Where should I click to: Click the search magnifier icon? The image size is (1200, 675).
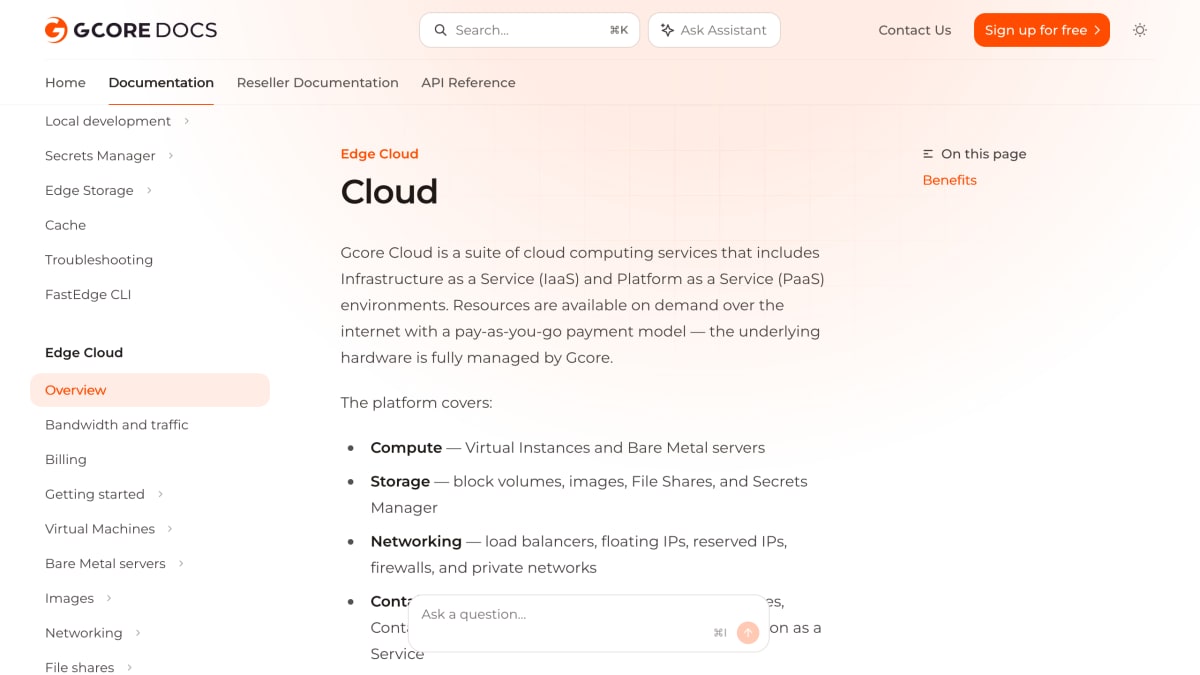click(440, 30)
